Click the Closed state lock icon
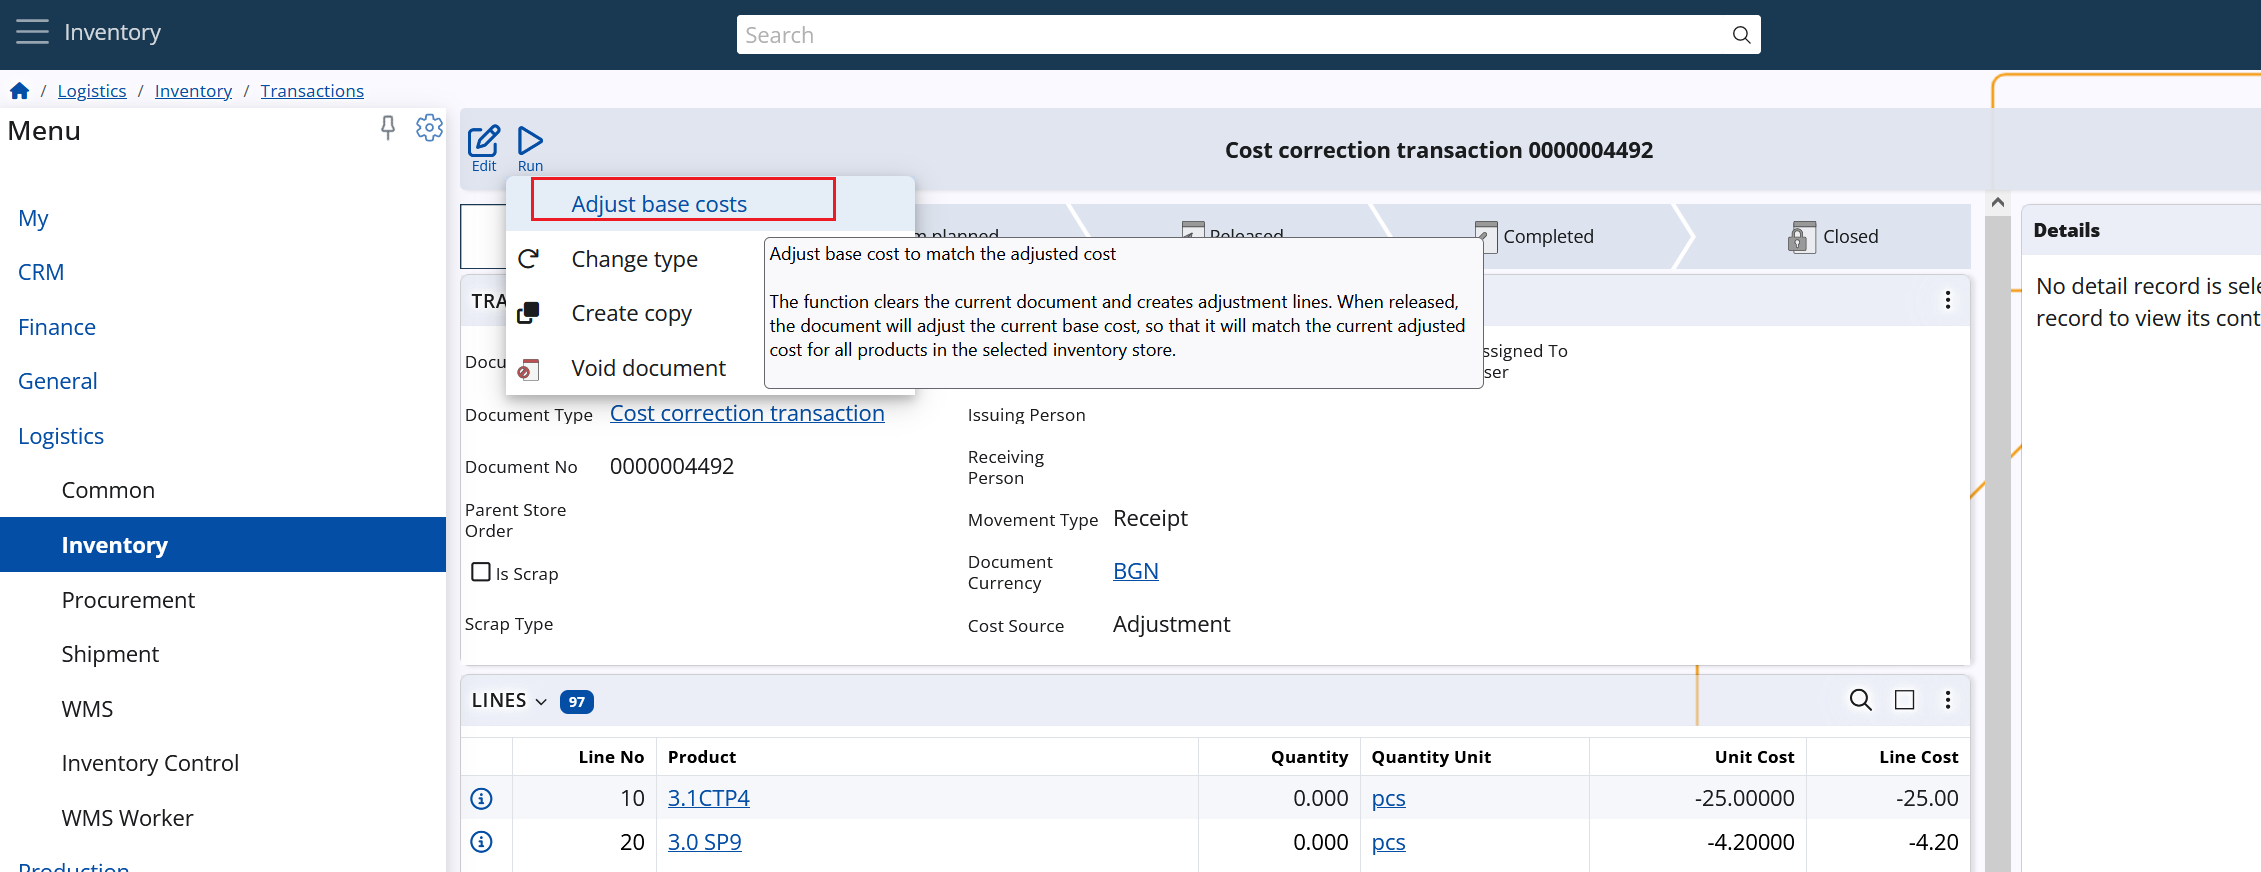2261x872 pixels. pyautogui.click(x=1801, y=237)
